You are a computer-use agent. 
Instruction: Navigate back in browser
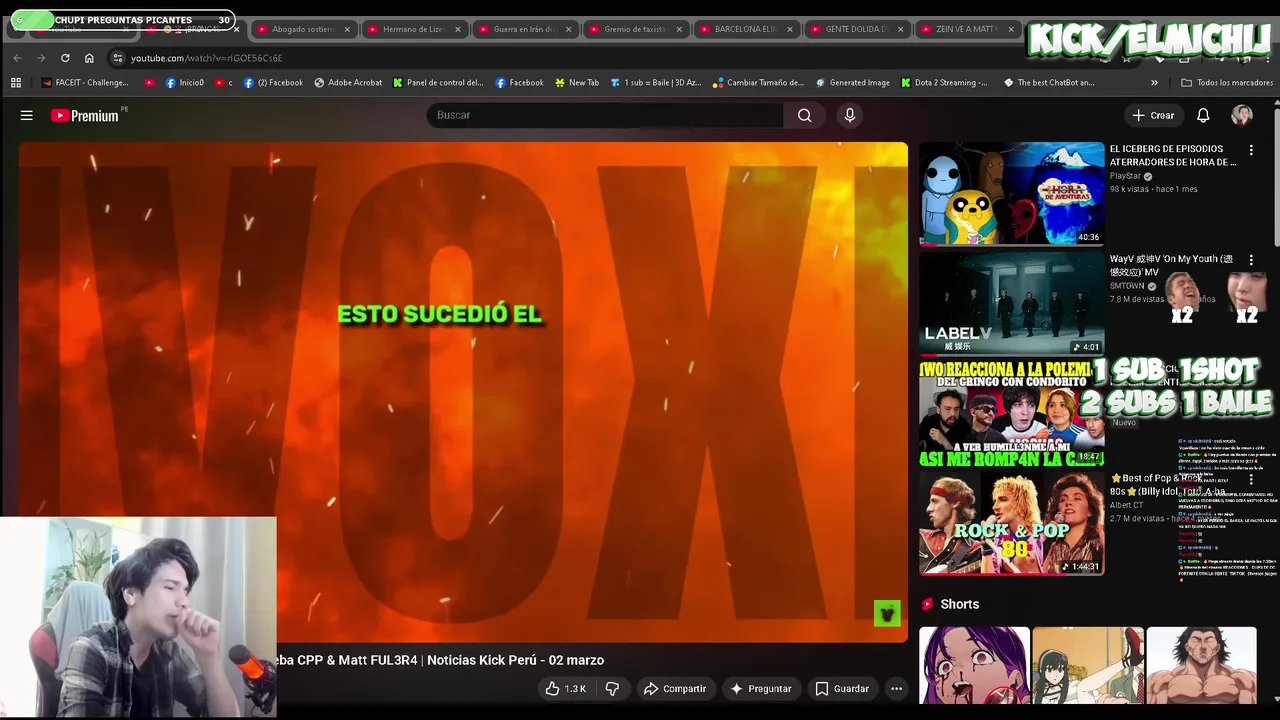pyautogui.click(x=17, y=58)
